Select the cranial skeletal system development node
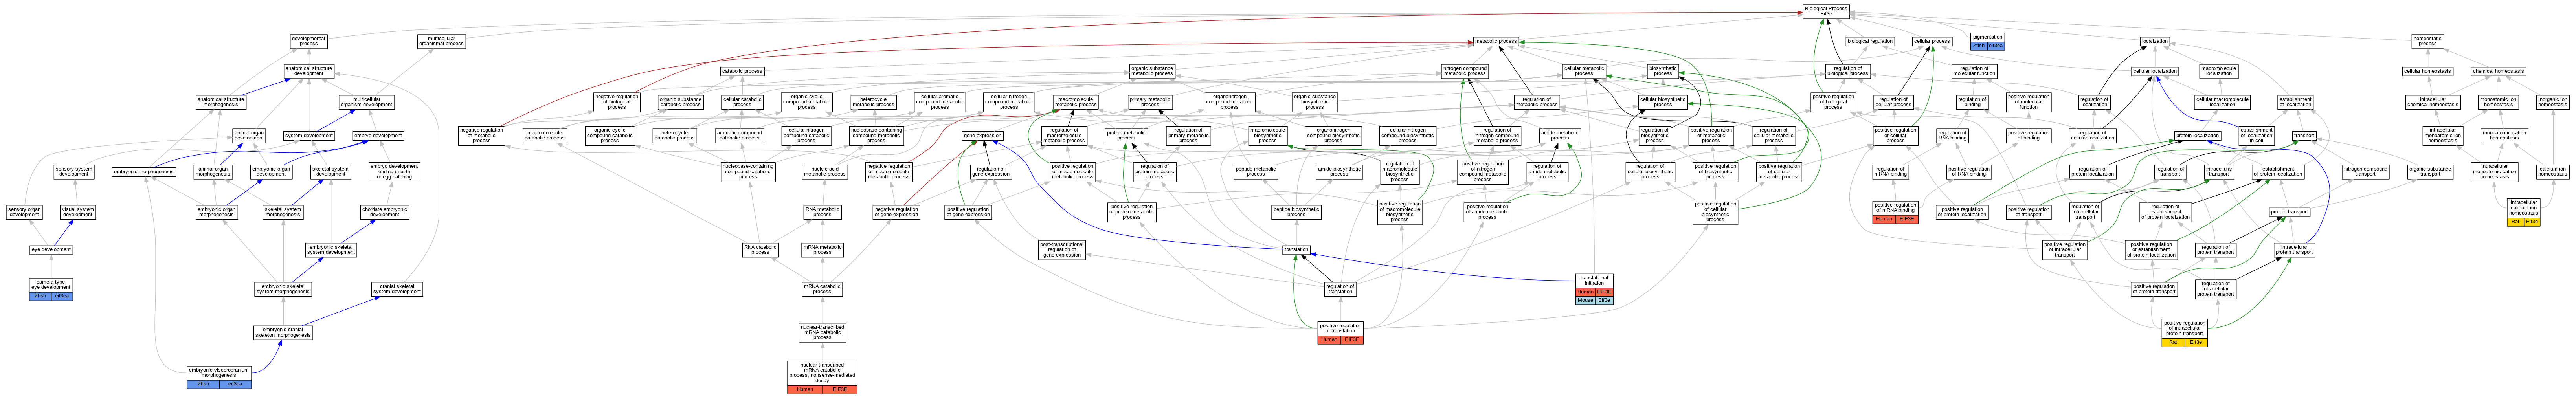 pyautogui.click(x=397, y=289)
